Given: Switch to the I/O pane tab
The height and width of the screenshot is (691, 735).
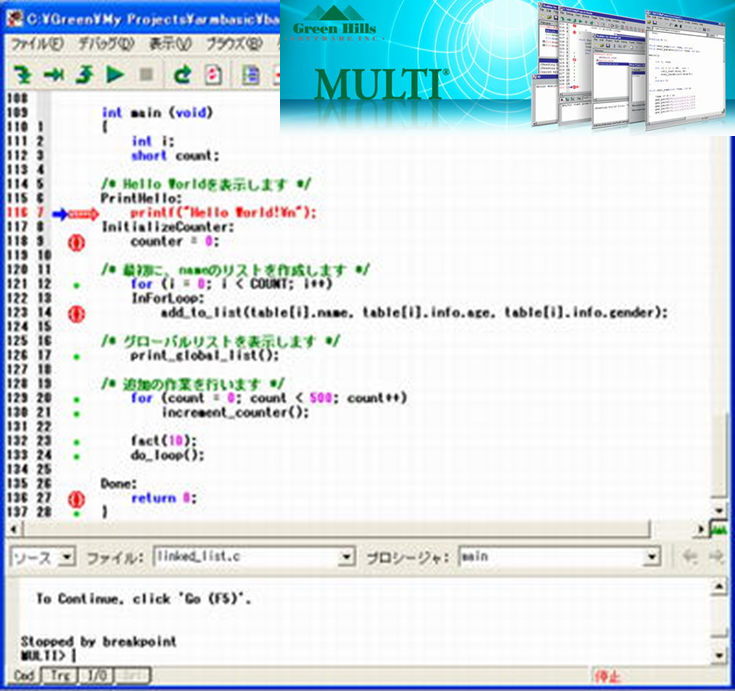Looking at the screenshot, I should (x=97, y=676).
